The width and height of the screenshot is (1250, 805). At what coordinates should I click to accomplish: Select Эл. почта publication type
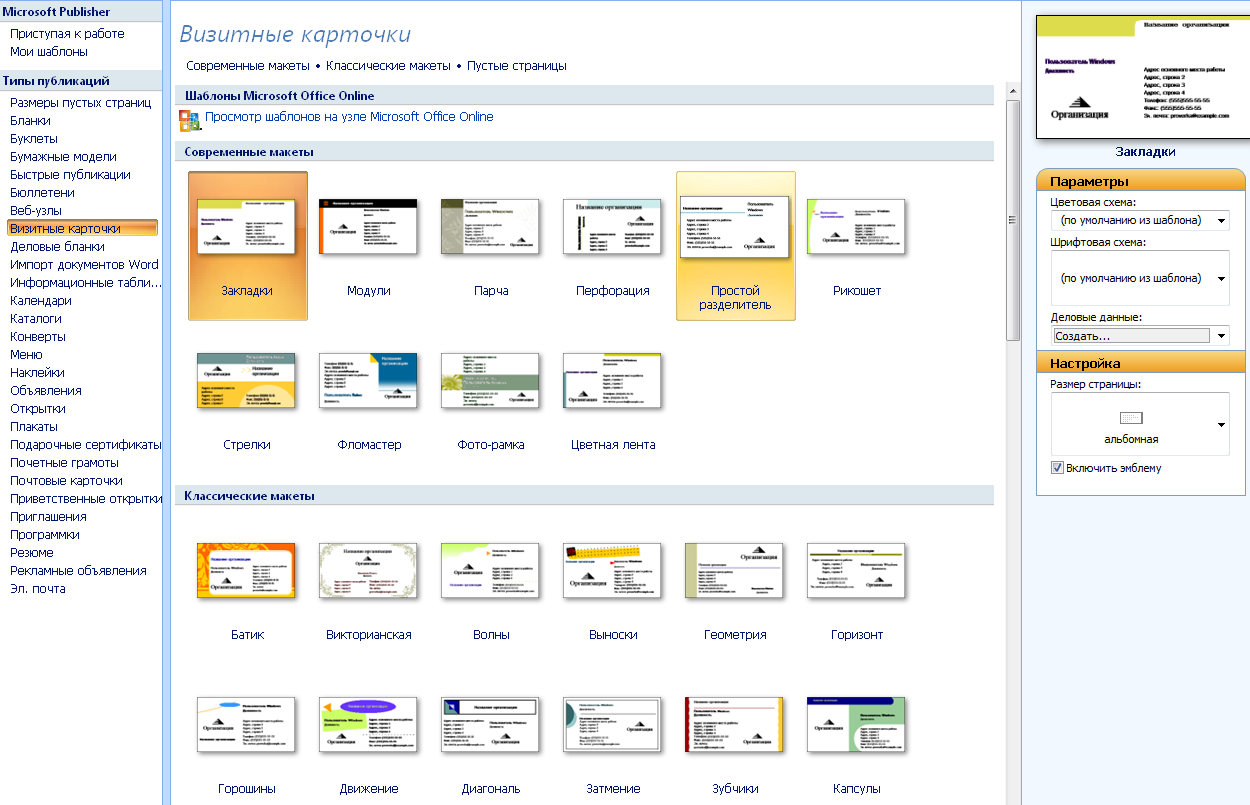38,589
